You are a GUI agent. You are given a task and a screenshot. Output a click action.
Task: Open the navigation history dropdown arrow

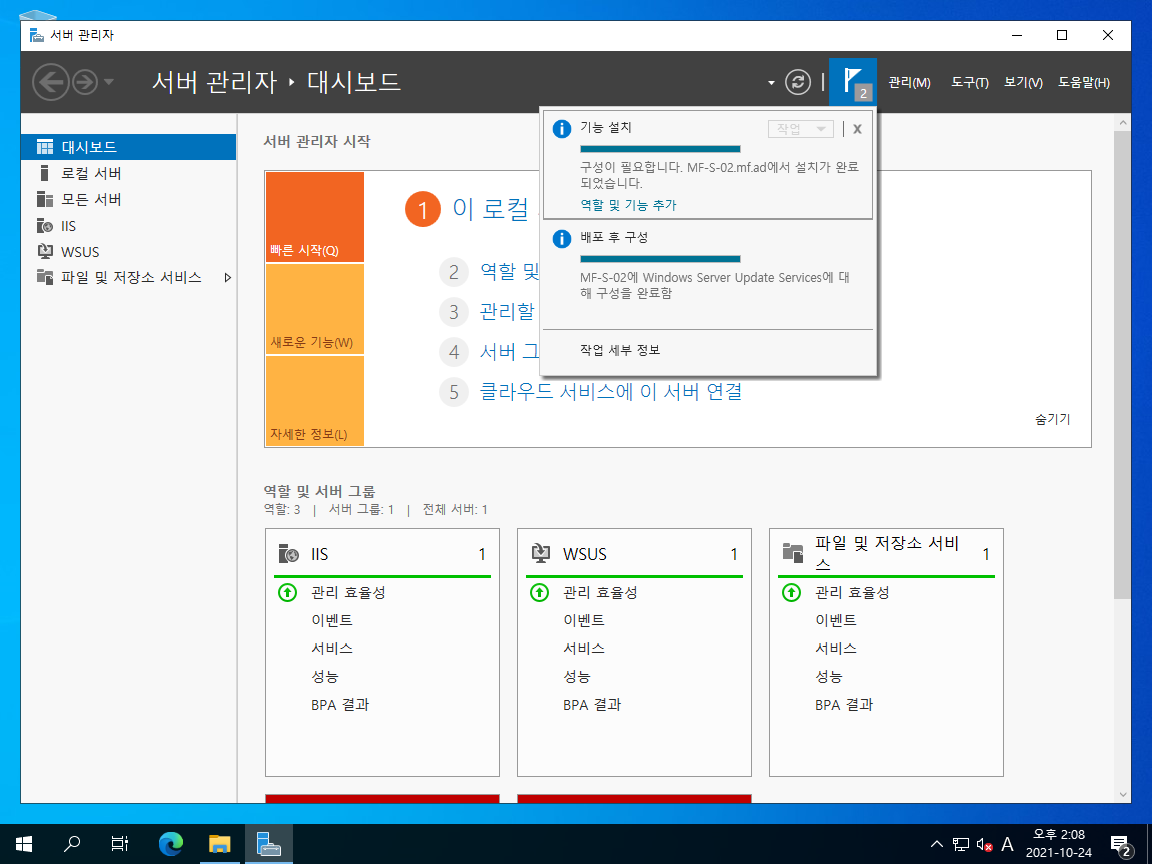(109, 82)
